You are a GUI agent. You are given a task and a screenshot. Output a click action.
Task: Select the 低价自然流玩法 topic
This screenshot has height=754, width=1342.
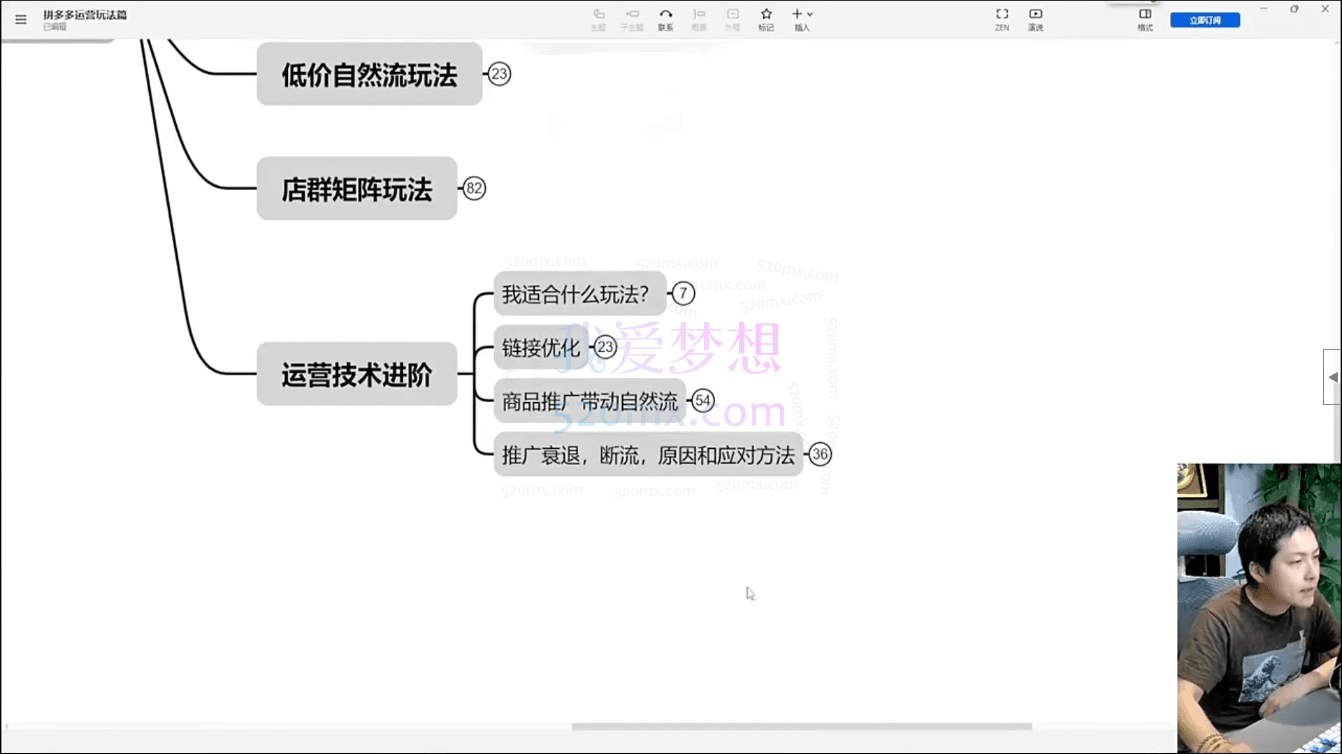369,74
